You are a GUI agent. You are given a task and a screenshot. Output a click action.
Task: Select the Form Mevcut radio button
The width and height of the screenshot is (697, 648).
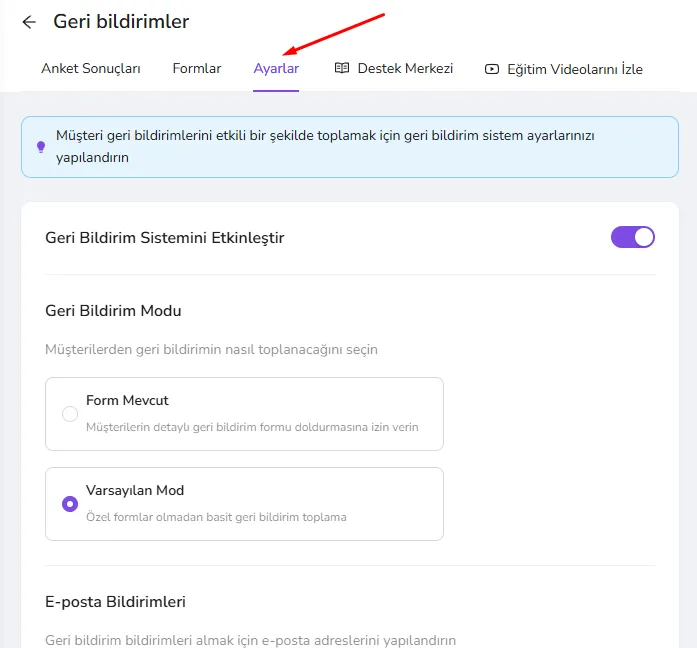pos(70,414)
